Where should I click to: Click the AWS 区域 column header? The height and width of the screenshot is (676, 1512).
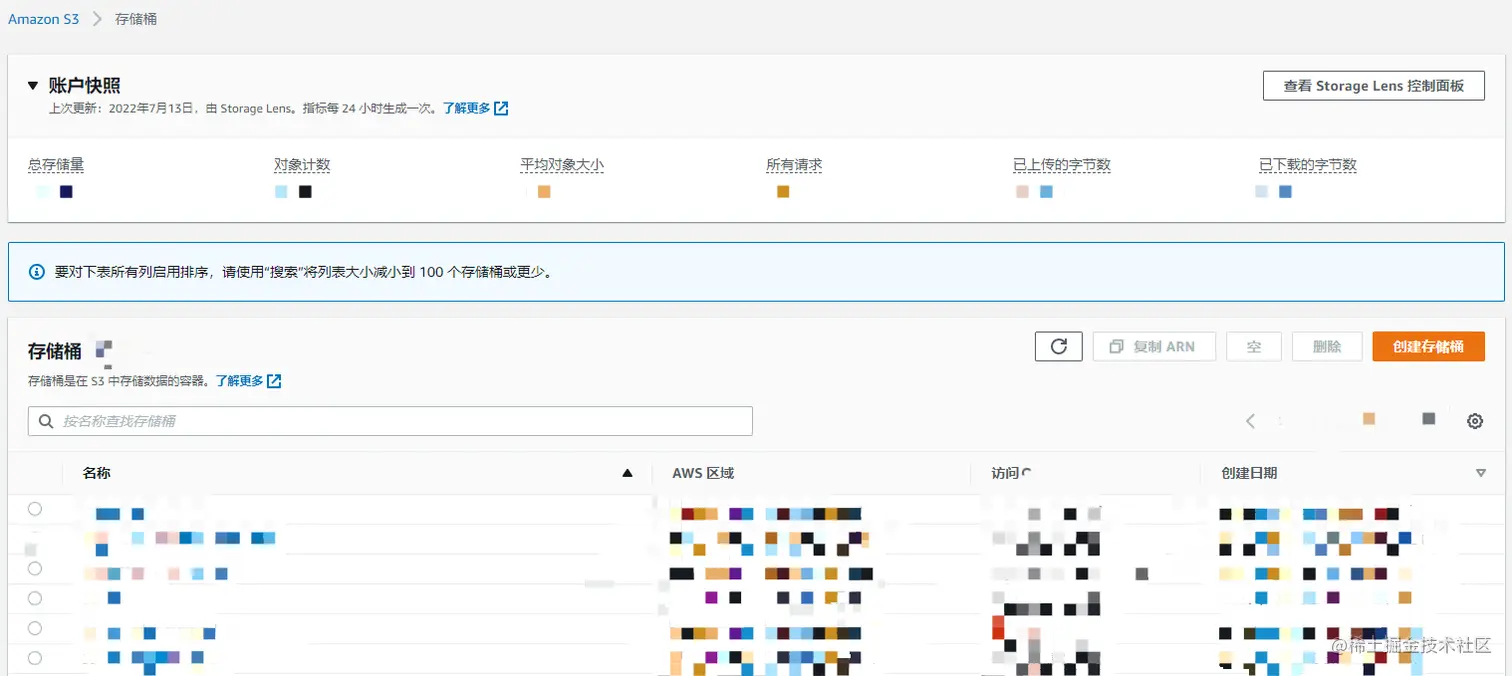click(703, 473)
